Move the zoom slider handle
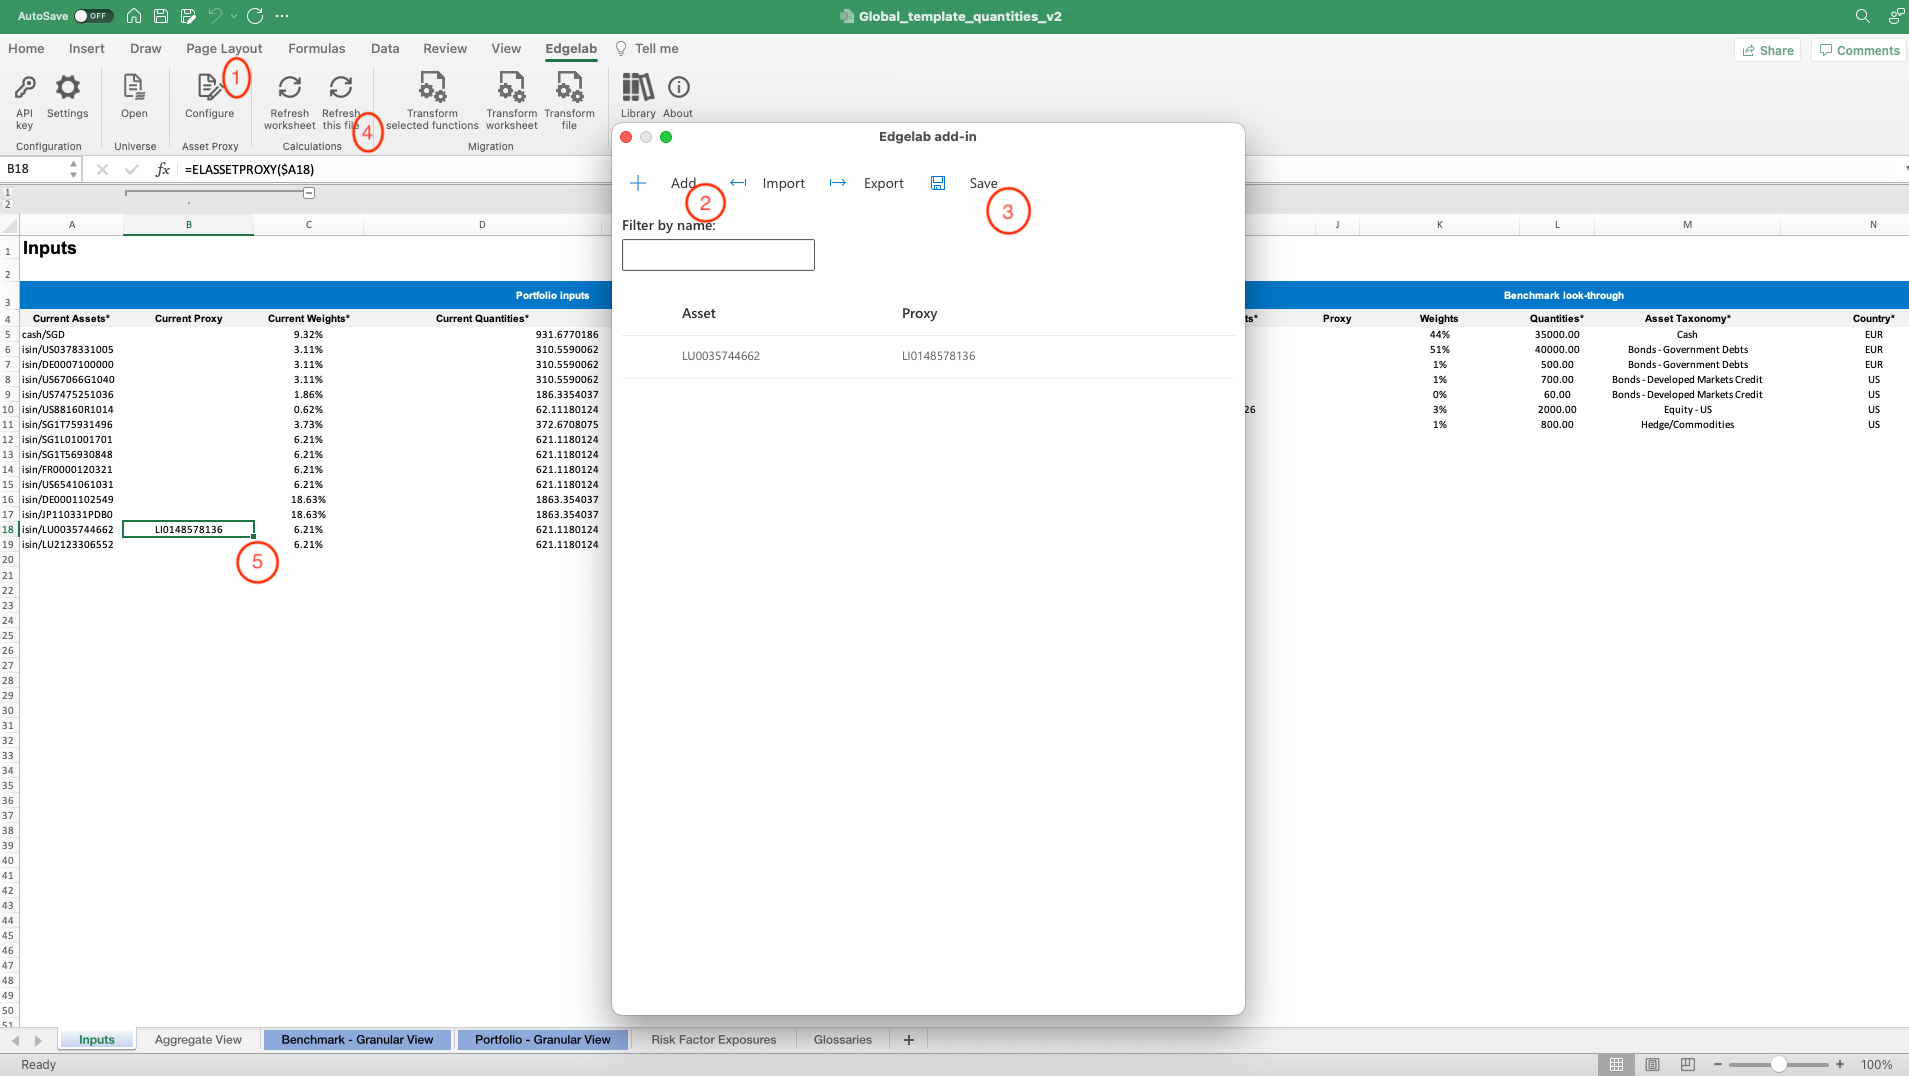Image resolution: width=1909 pixels, height=1076 pixels. pyautogui.click(x=1778, y=1064)
